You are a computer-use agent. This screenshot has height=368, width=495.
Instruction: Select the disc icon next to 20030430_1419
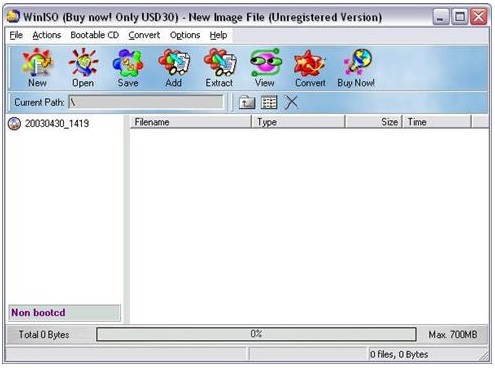14,124
